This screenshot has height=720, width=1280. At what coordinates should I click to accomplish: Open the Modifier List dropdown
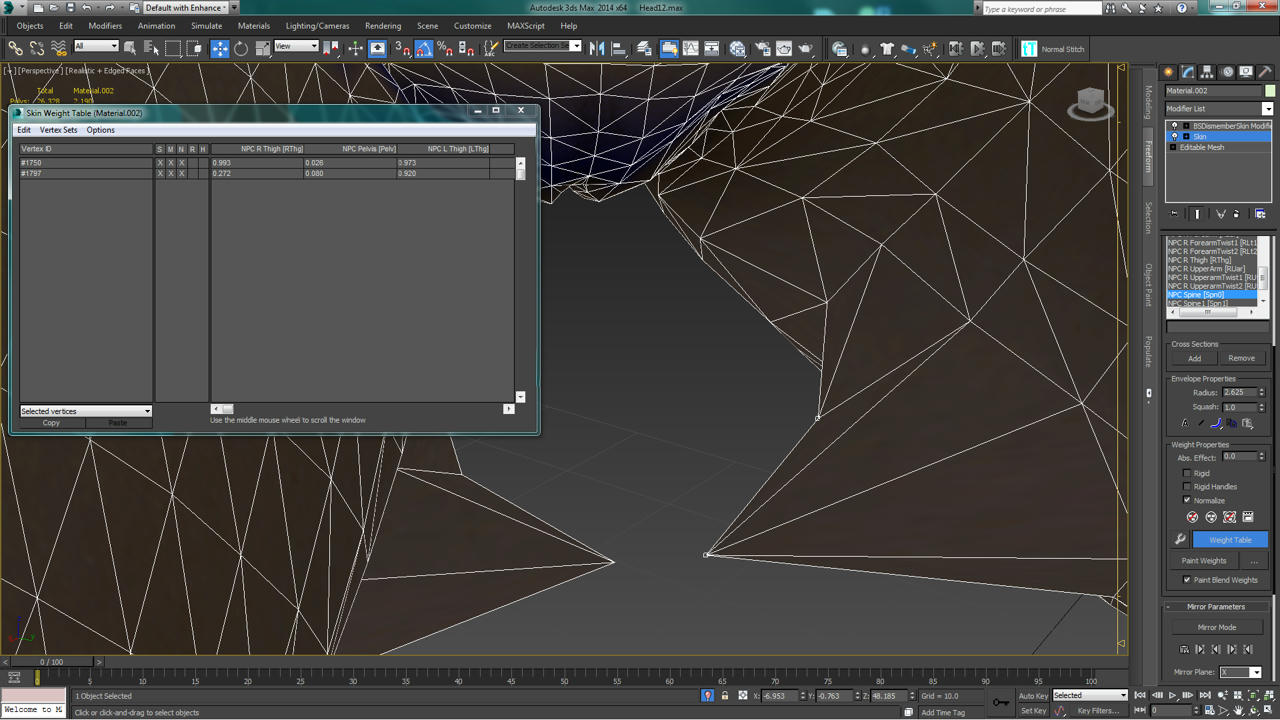coord(1219,108)
